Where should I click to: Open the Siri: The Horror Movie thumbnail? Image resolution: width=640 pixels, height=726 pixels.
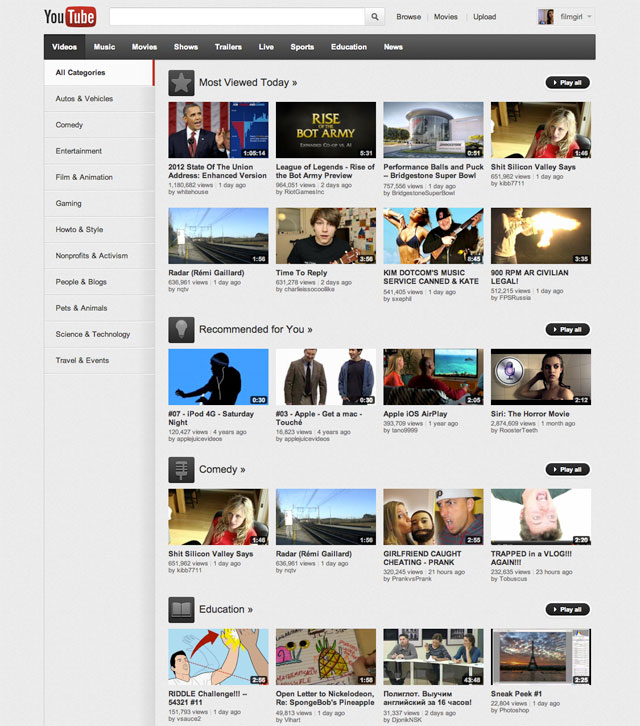pos(540,377)
